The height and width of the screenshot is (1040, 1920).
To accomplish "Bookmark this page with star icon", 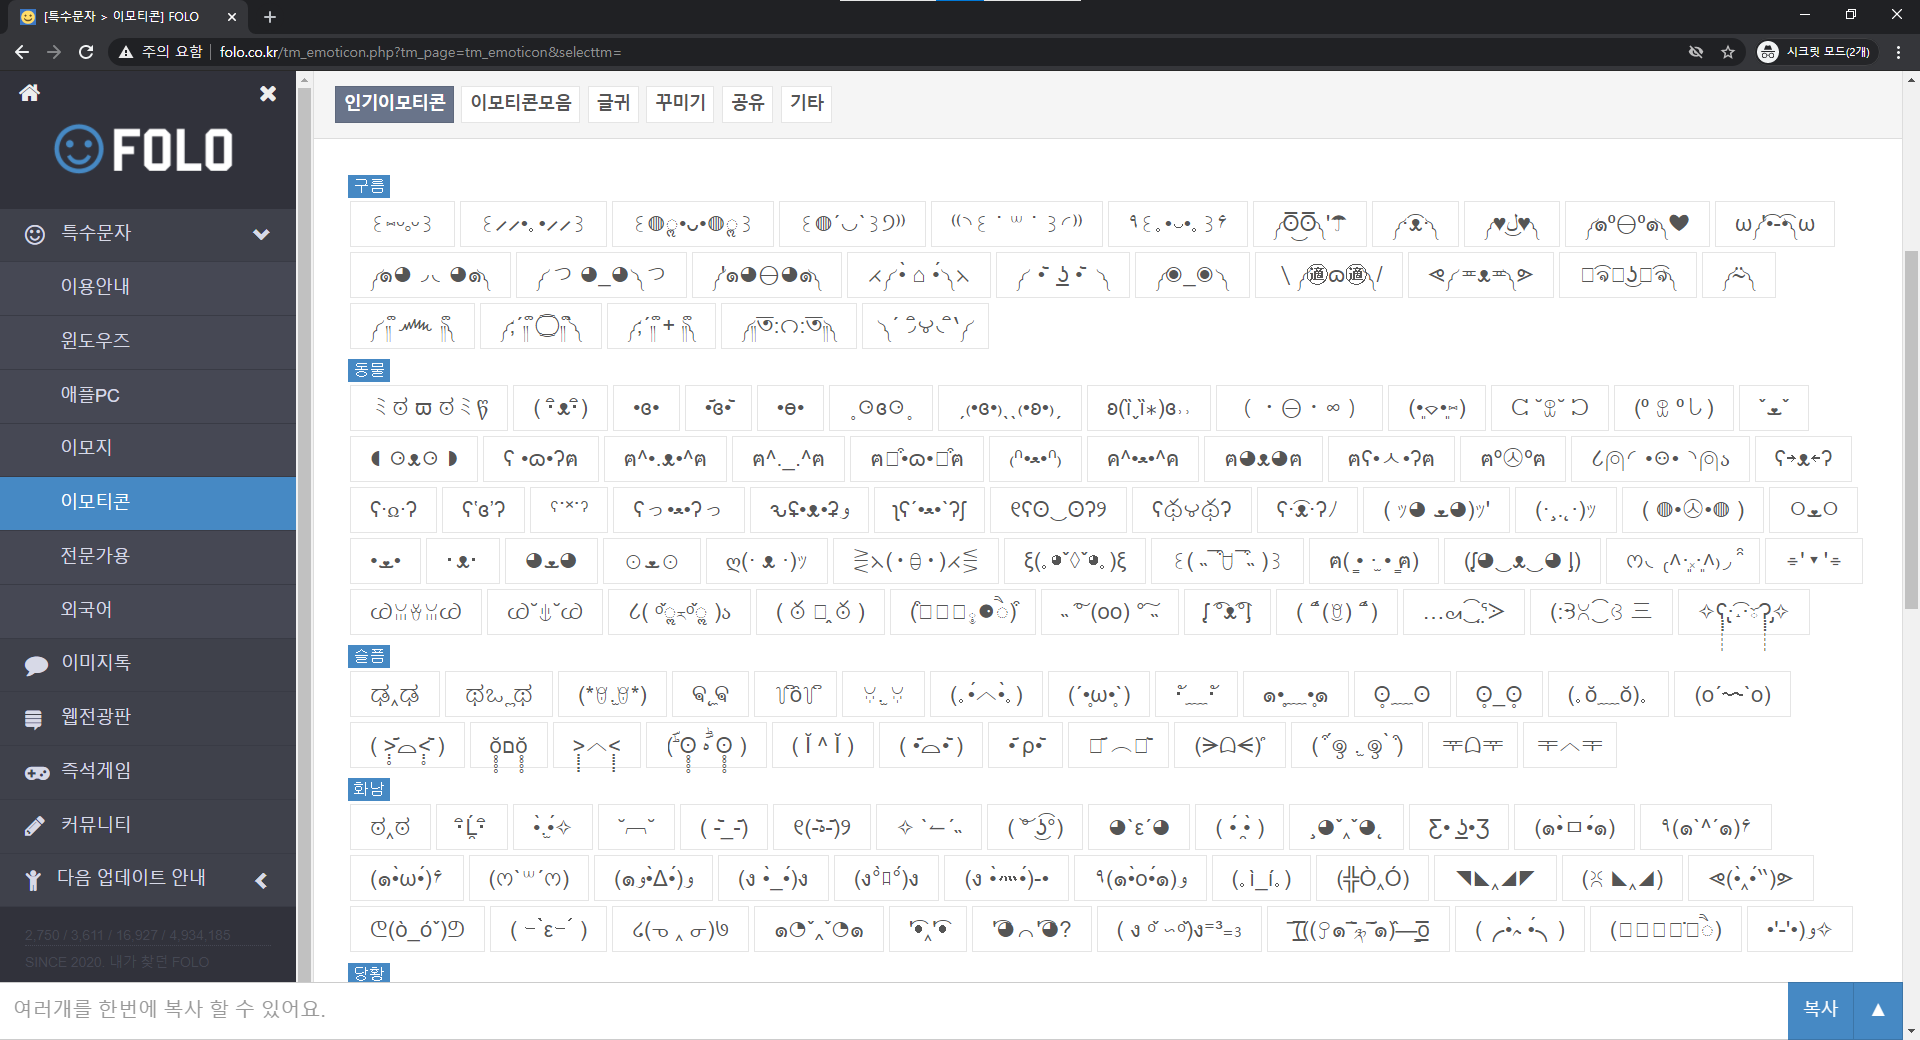I will [x=1728, y=52].
